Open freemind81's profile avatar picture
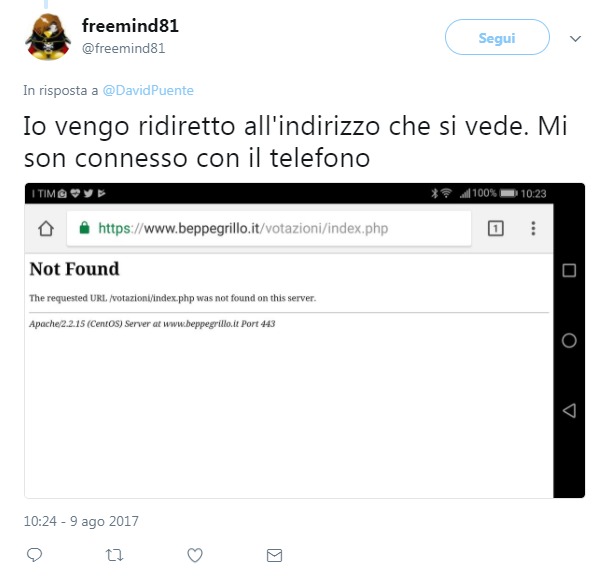 pos(48,37)
